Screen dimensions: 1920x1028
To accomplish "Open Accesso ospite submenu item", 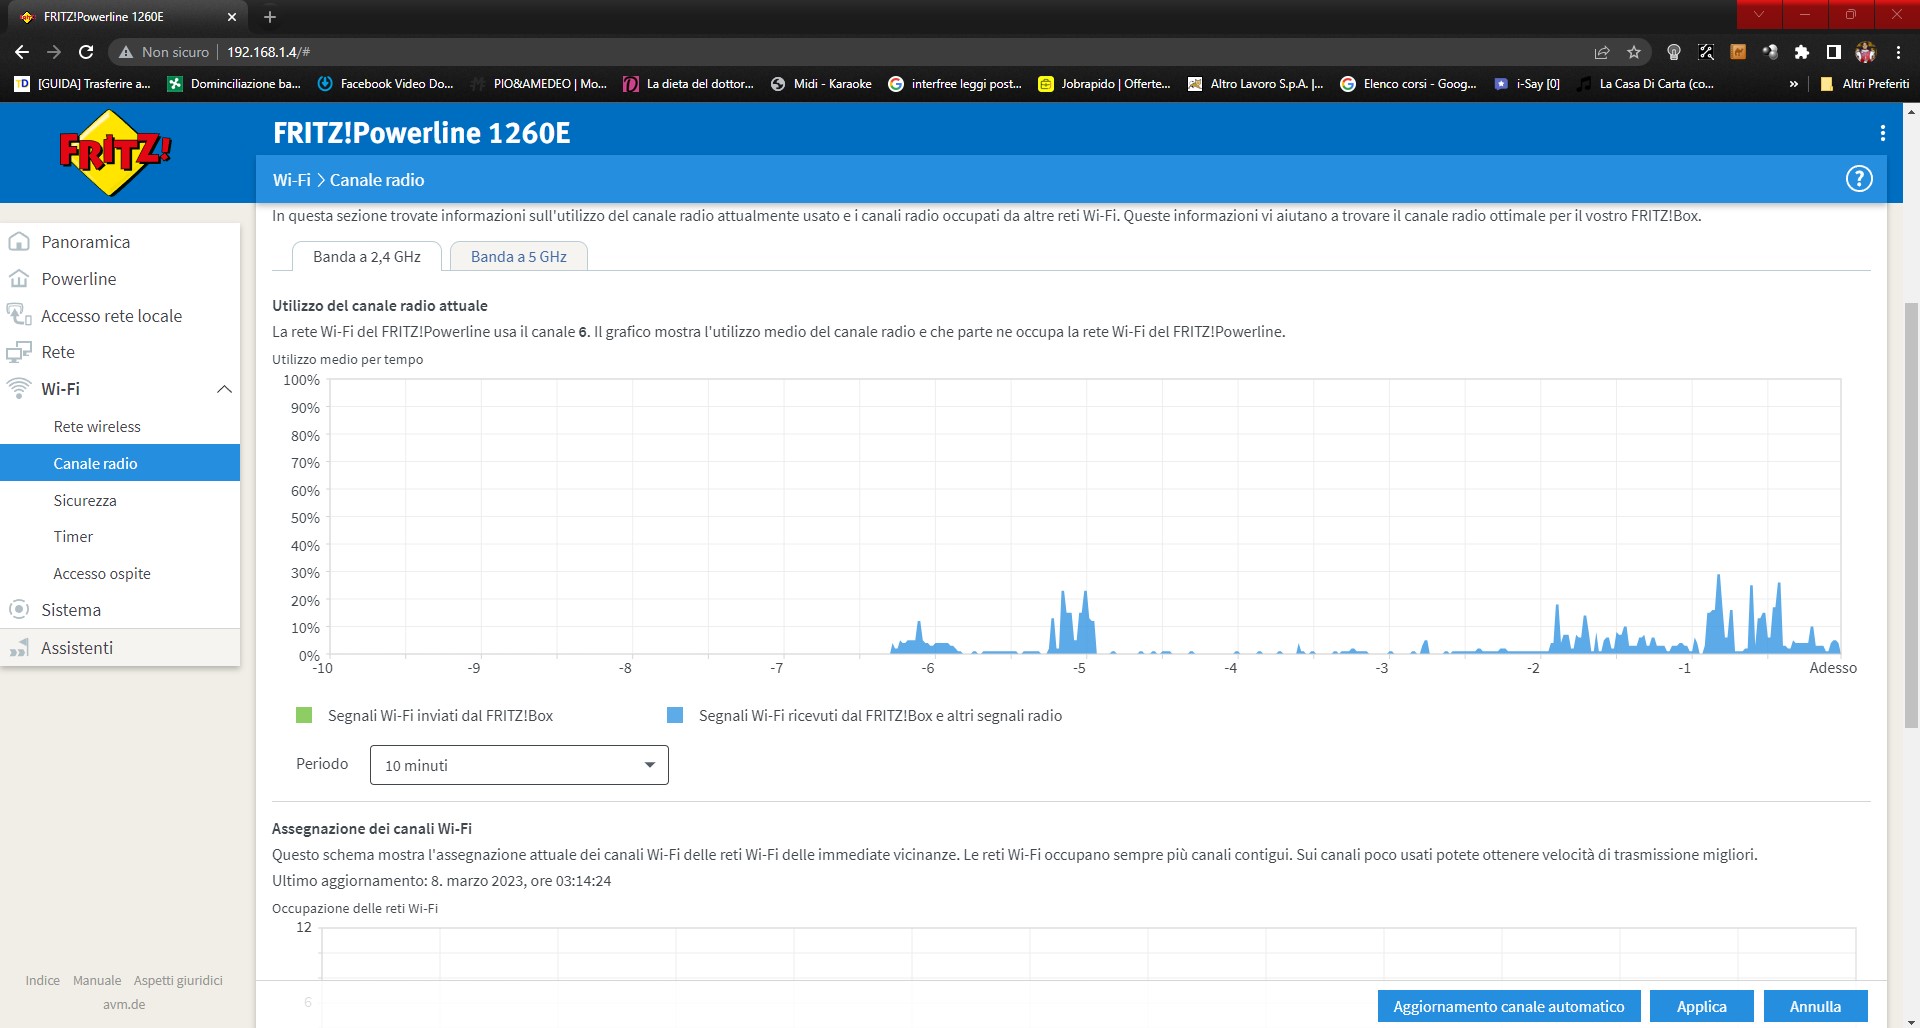I will (x=102, y=574).
